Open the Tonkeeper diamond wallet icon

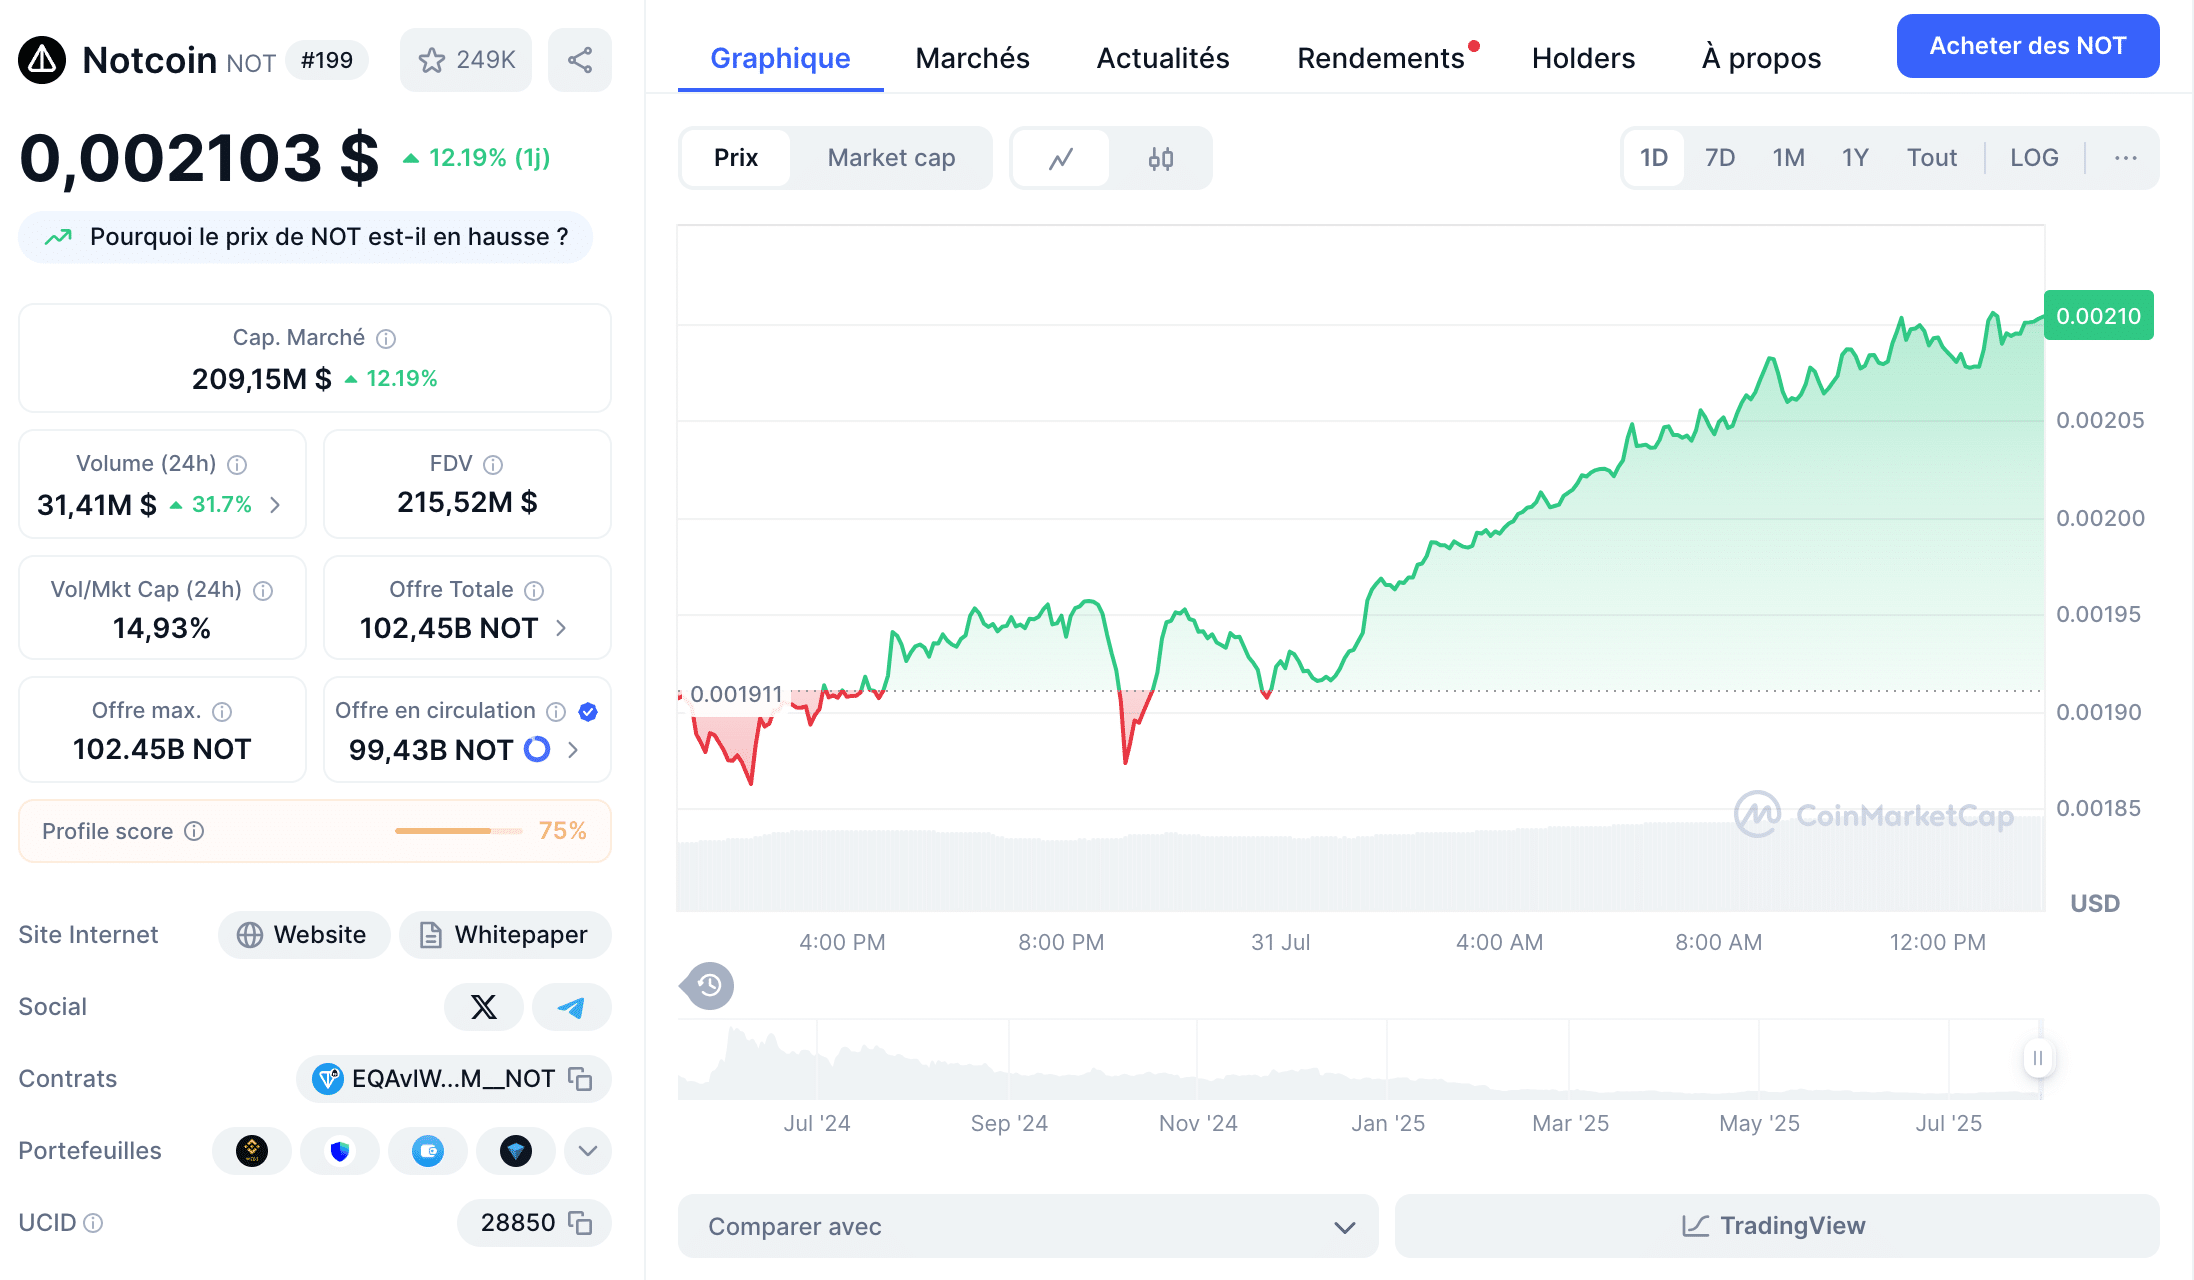pos(516,1151)
